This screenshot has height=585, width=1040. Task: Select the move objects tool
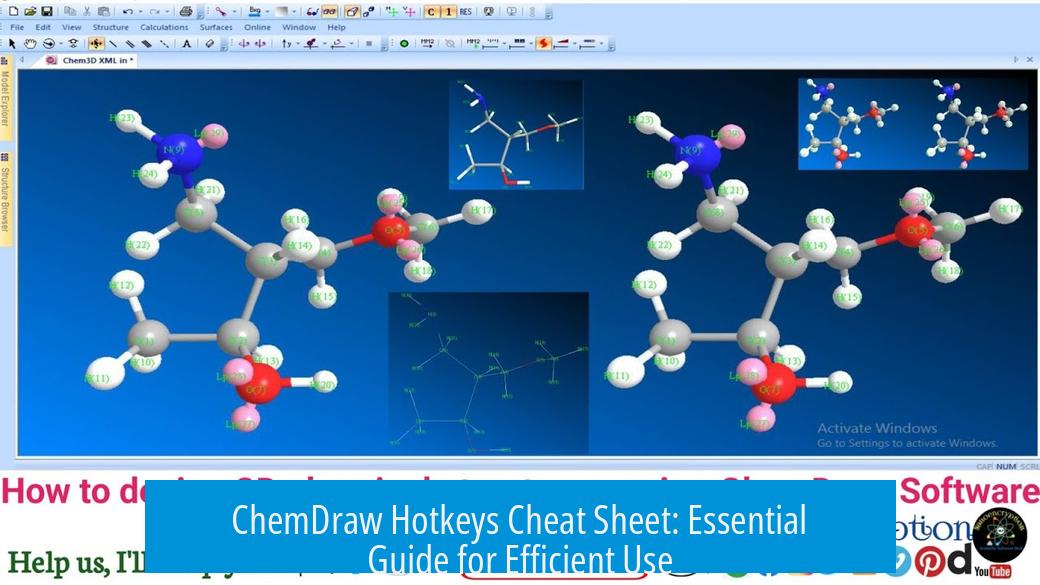pyautogui.click(x=96, y=43)
